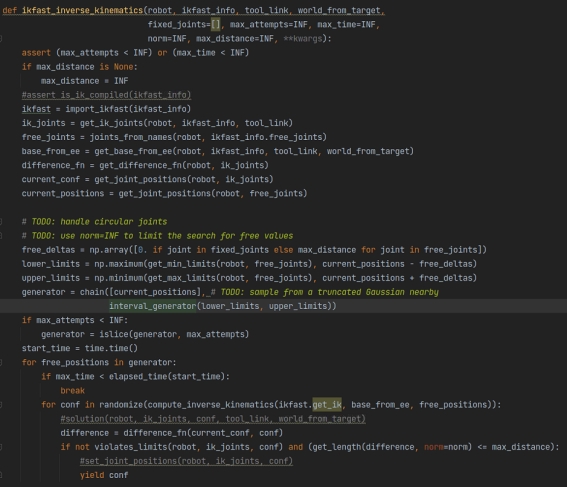This screenshot has width=567, height=488.
Task: Click current_conf in the 'current_conf =' assignment
Action: pos(51,180)
